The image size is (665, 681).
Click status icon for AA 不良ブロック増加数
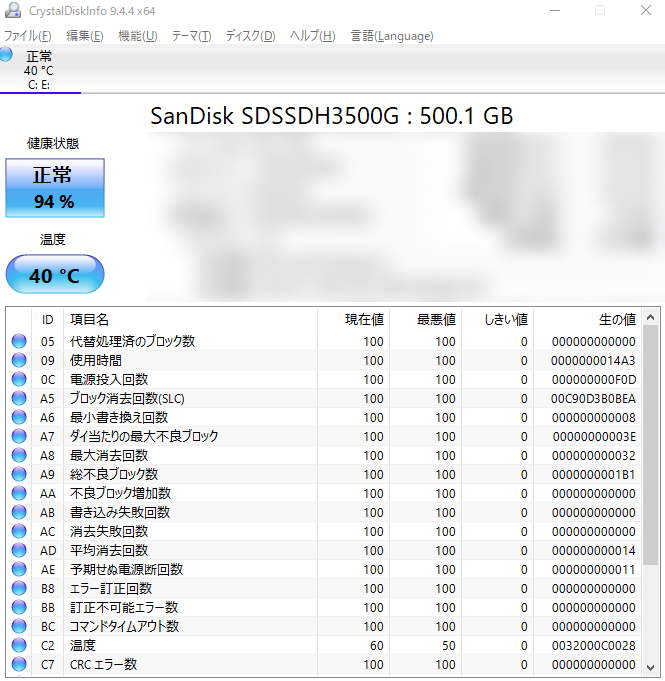point(19,493)
